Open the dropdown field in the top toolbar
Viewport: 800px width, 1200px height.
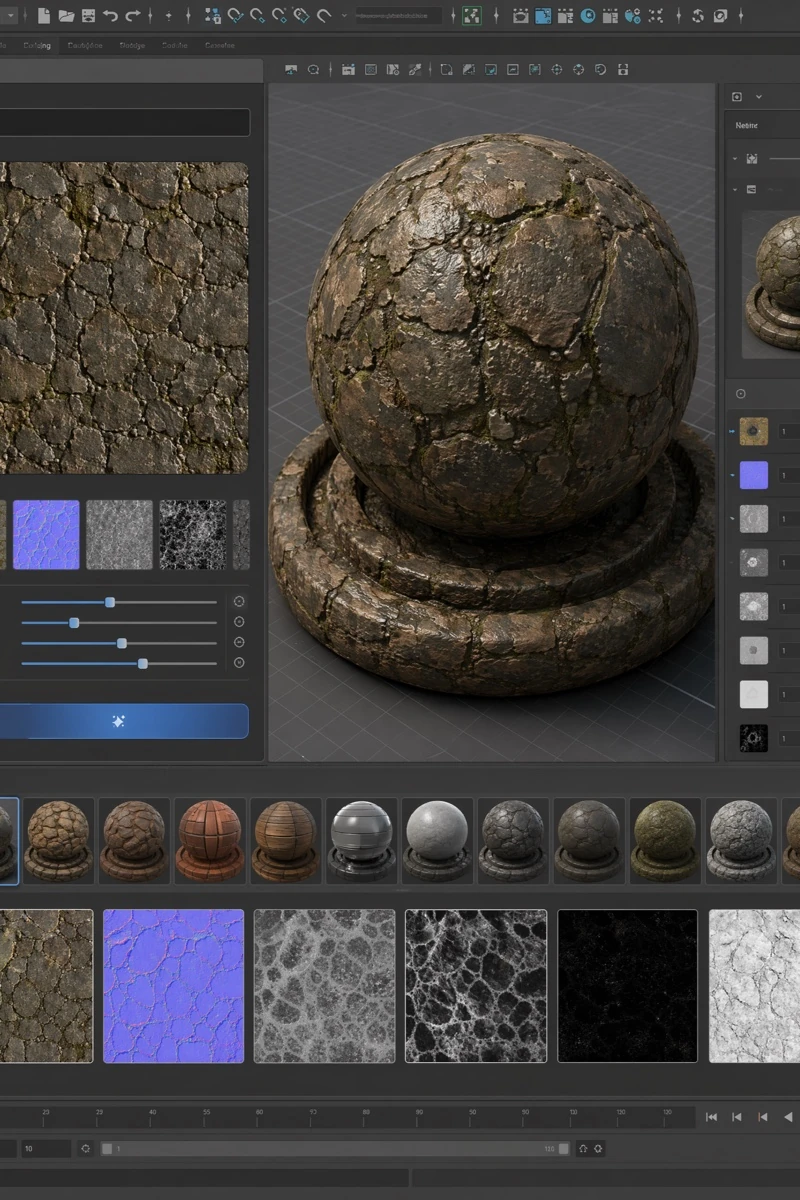(x=397, y=16)
